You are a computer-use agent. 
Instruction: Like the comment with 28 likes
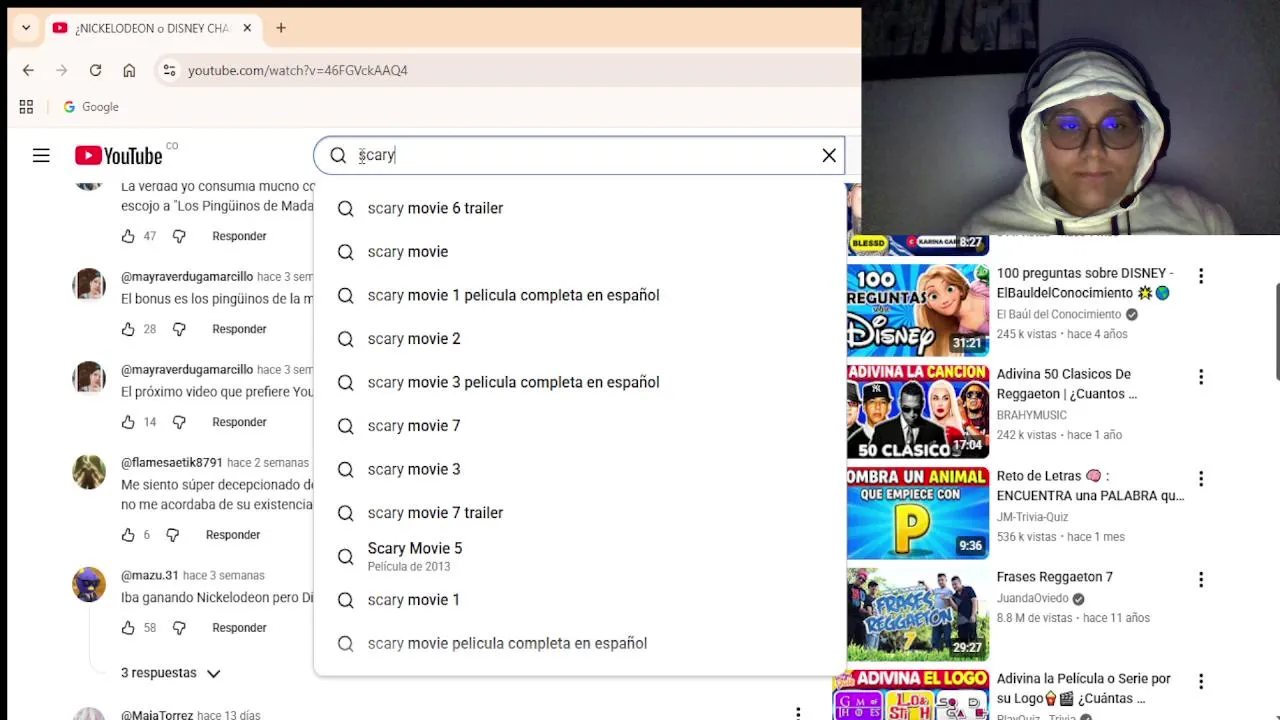point(128,329)
